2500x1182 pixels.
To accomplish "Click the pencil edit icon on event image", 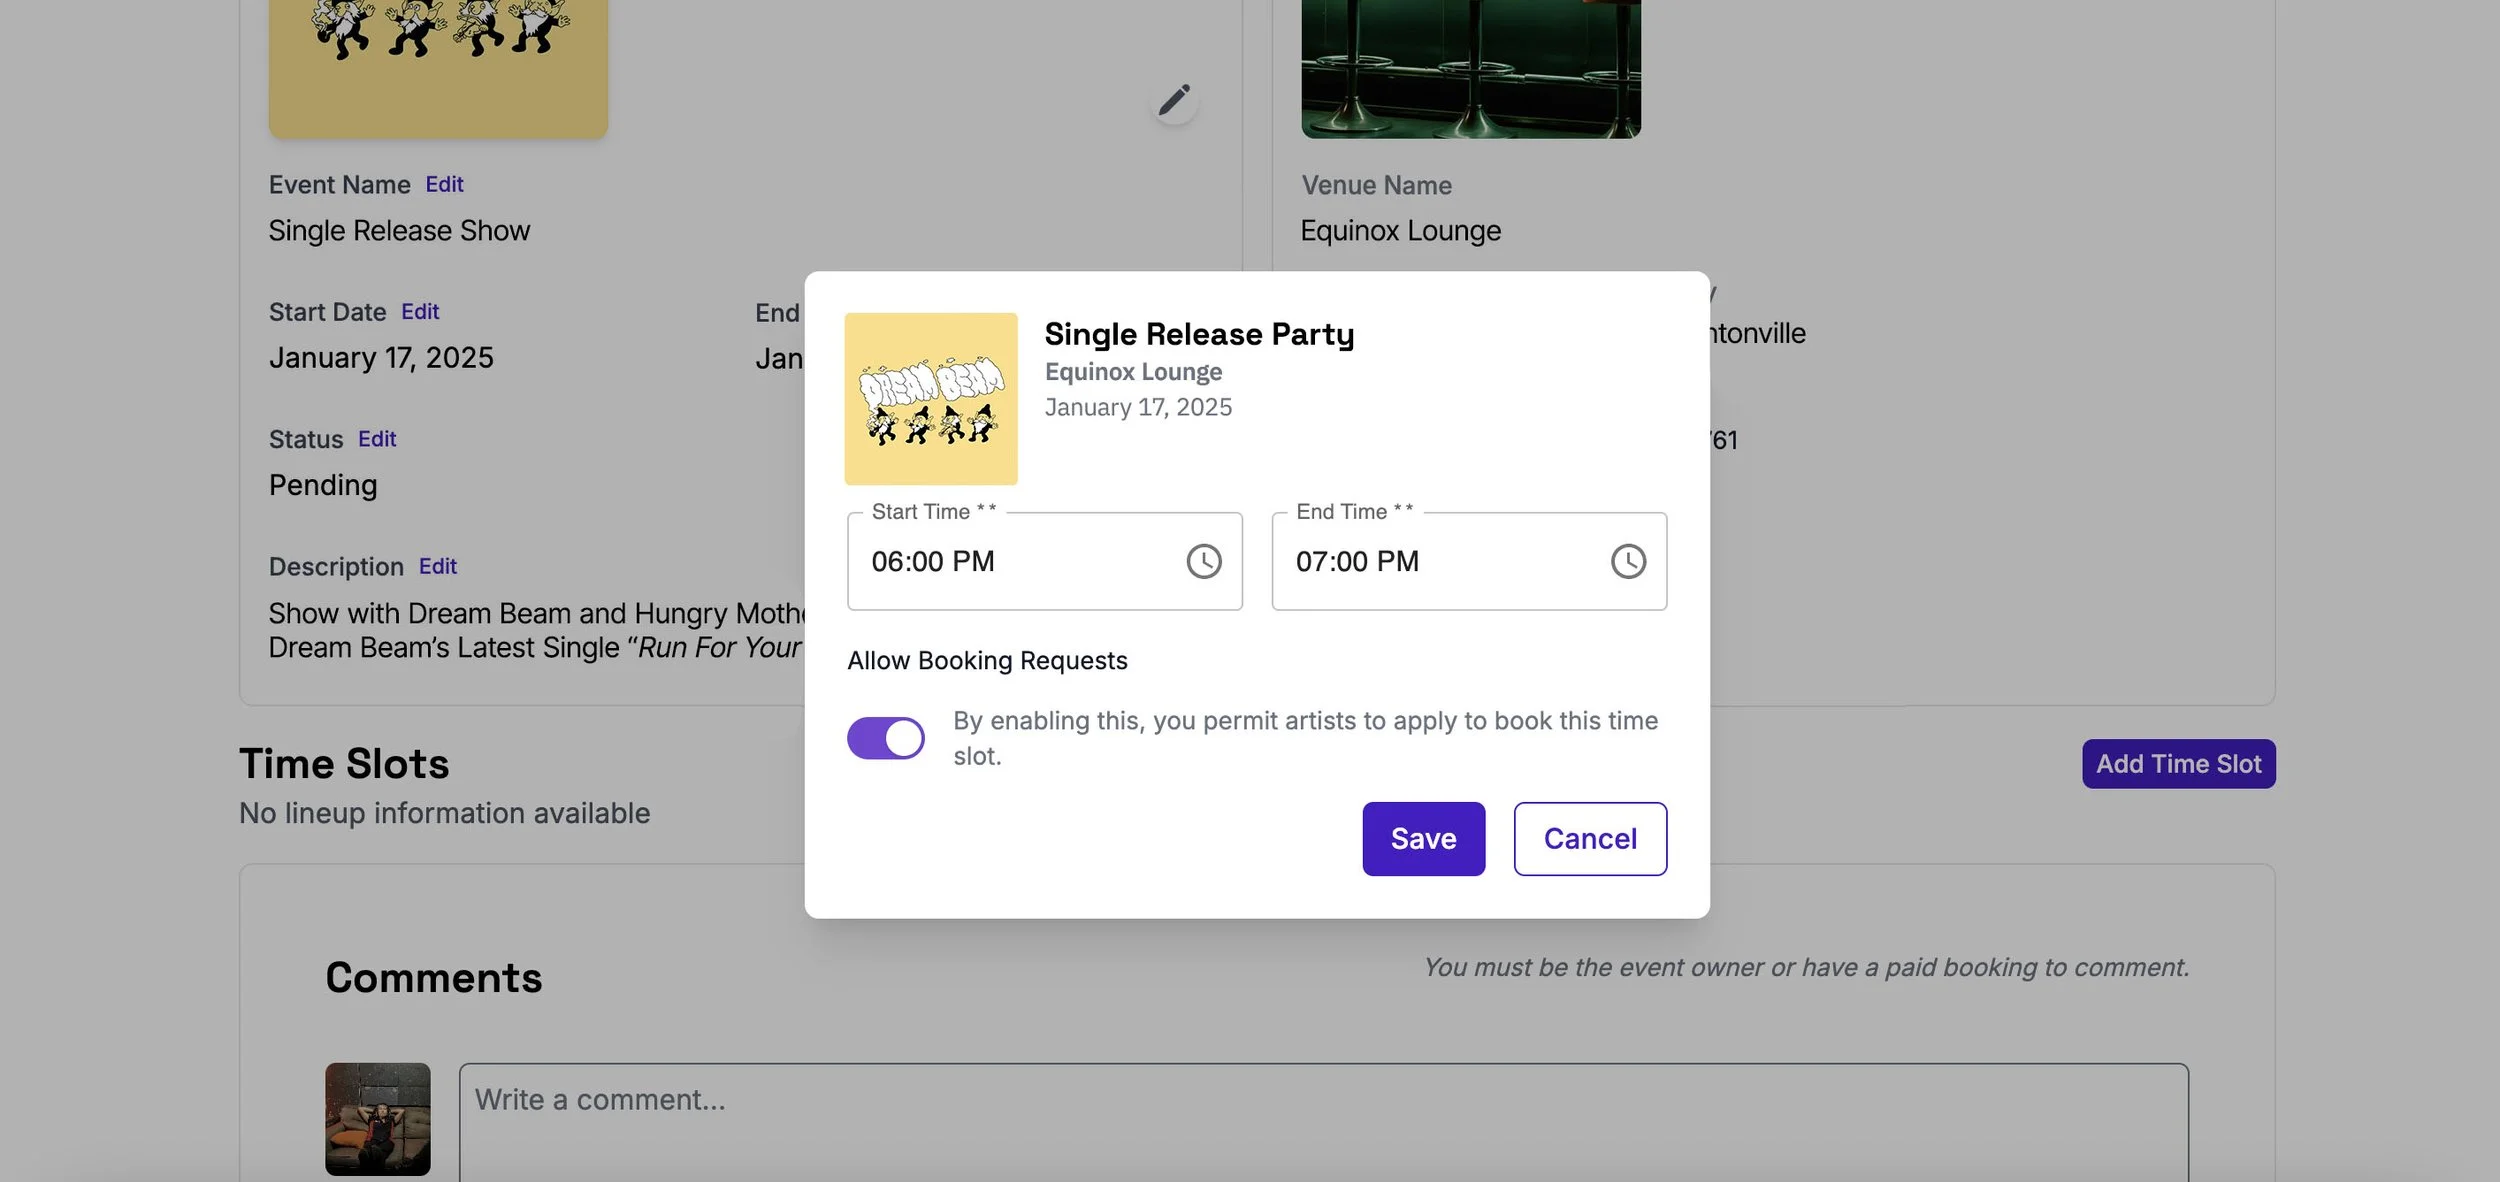I will 1174,99.
